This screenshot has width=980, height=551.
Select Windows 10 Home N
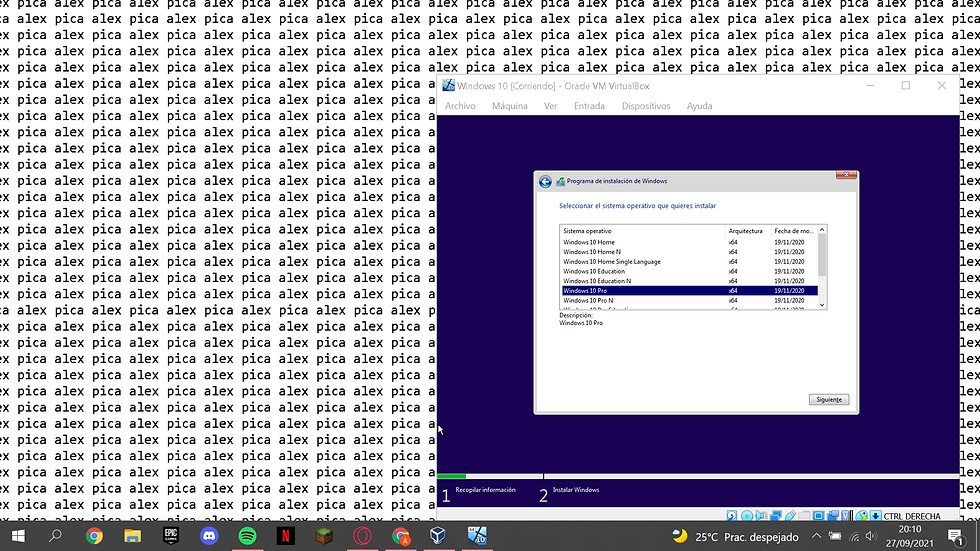(x=690, y=252)
